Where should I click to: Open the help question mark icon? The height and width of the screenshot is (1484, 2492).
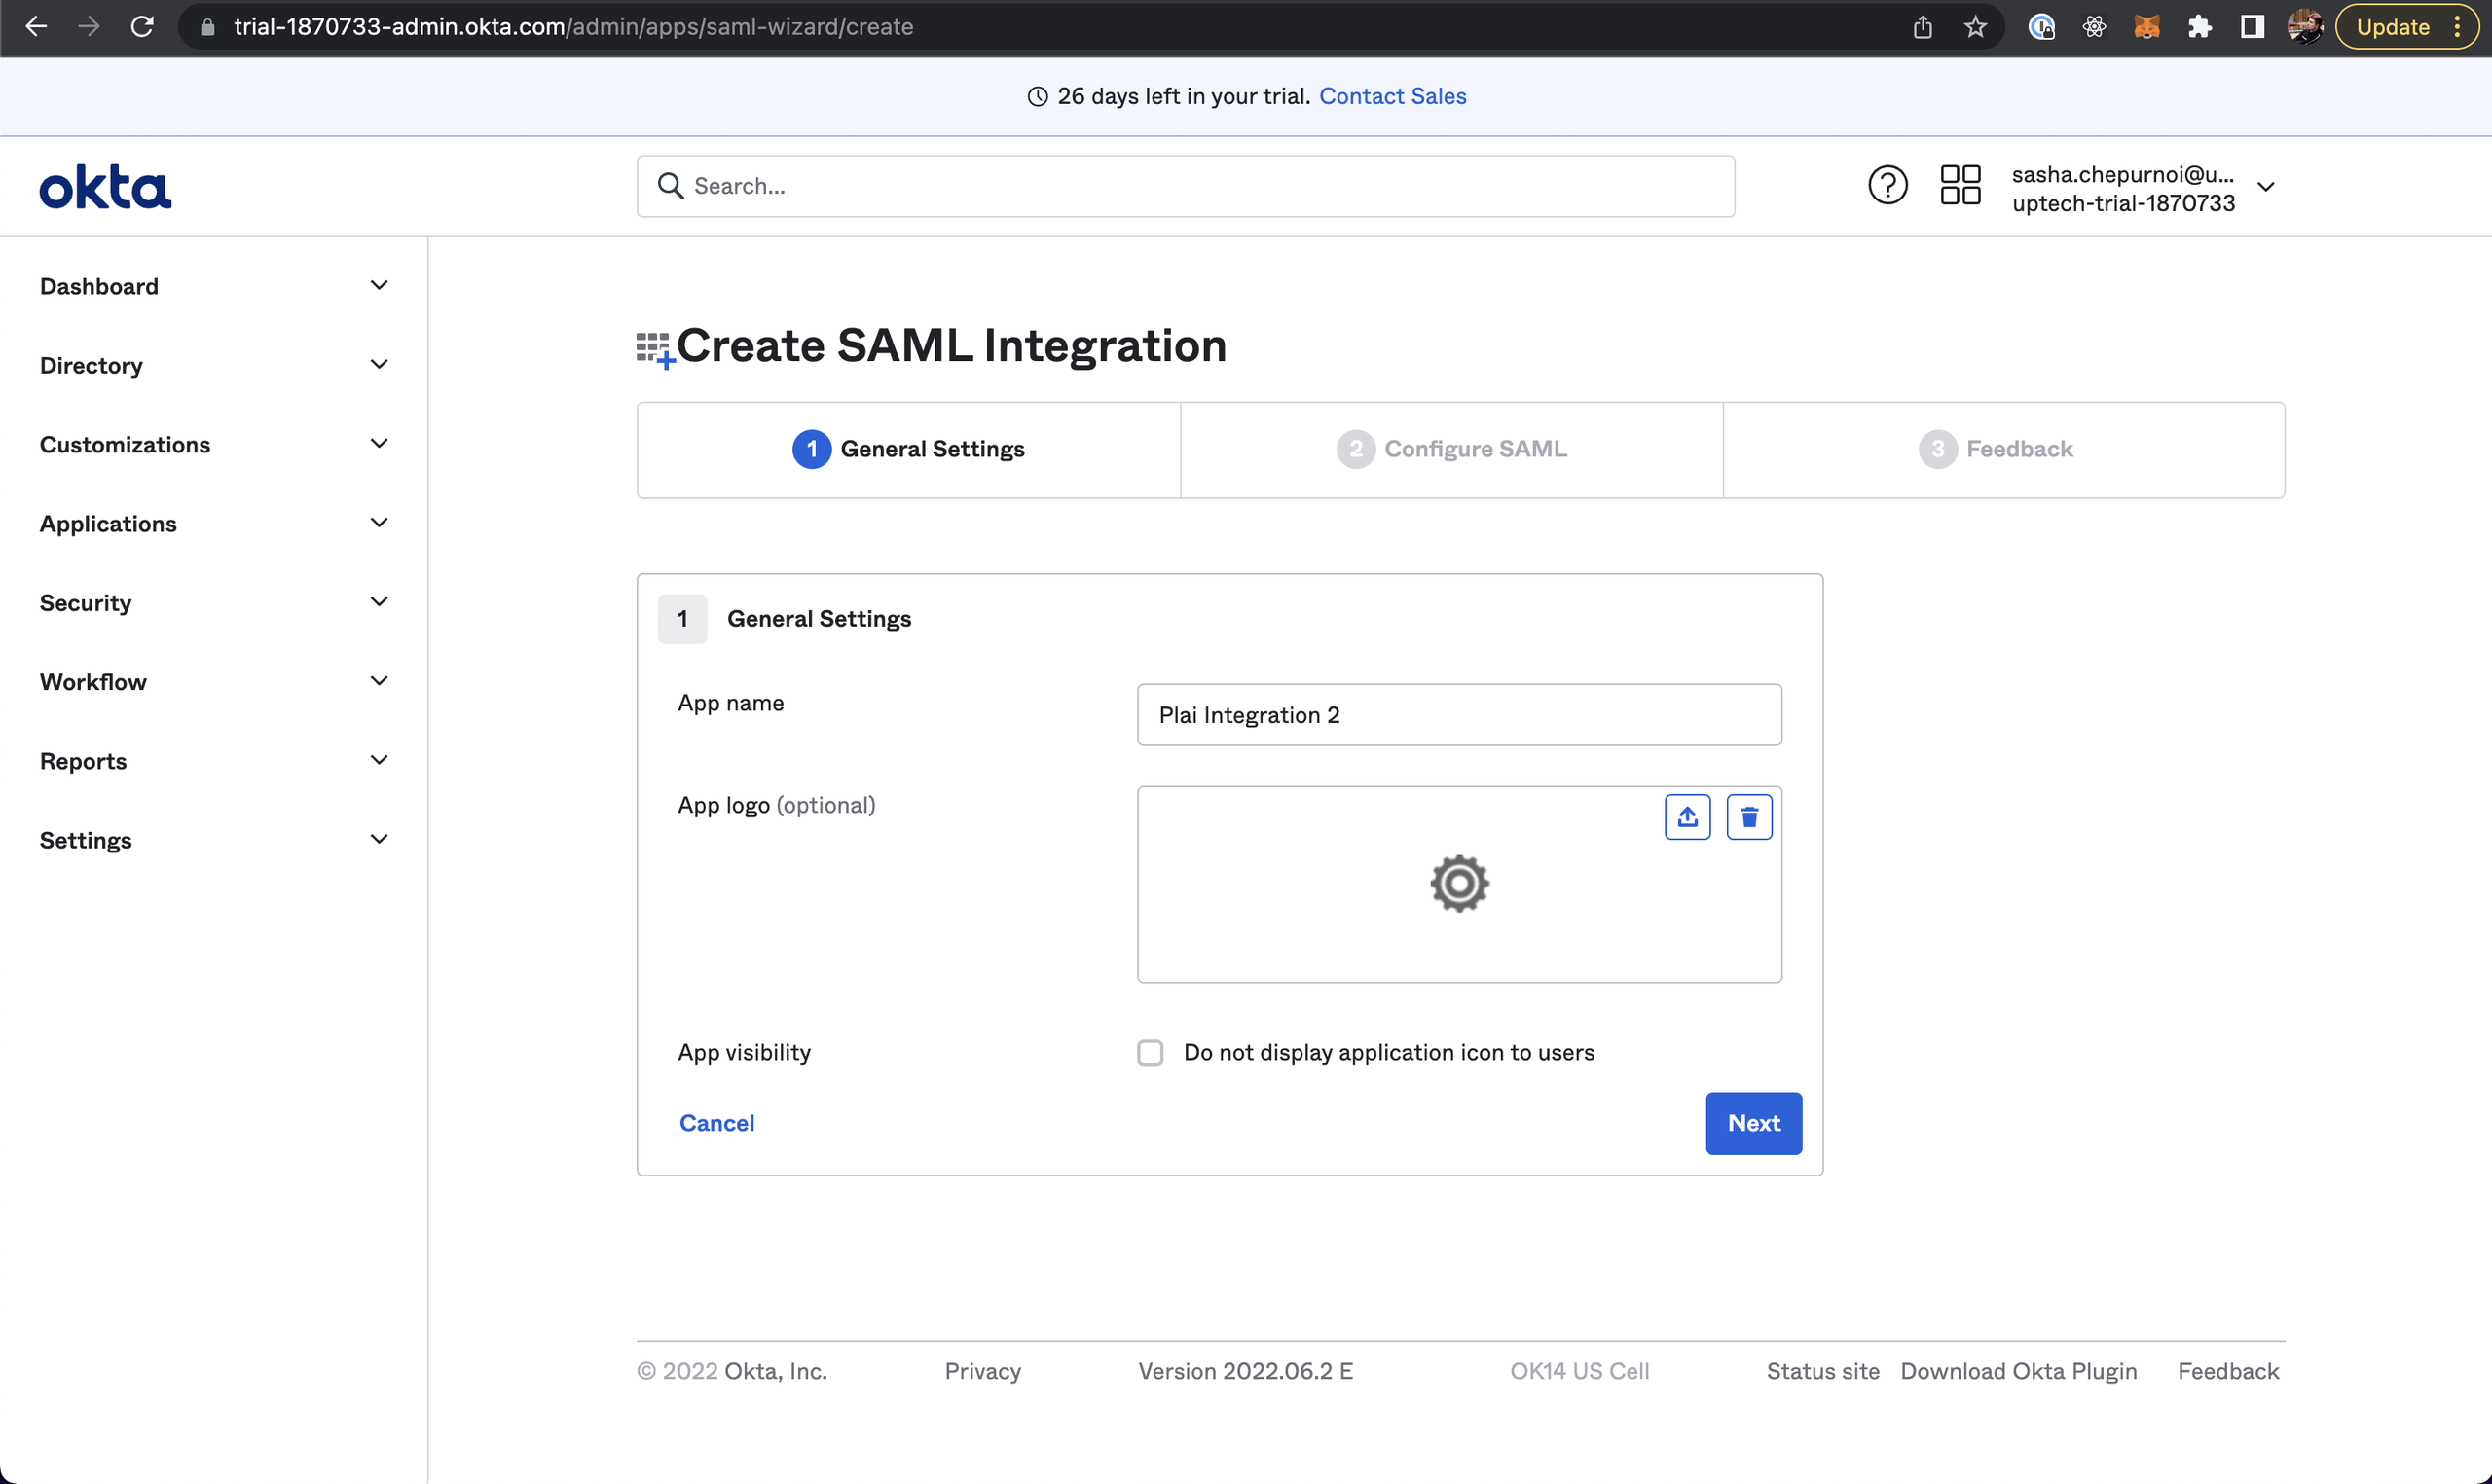[1887, 186]
